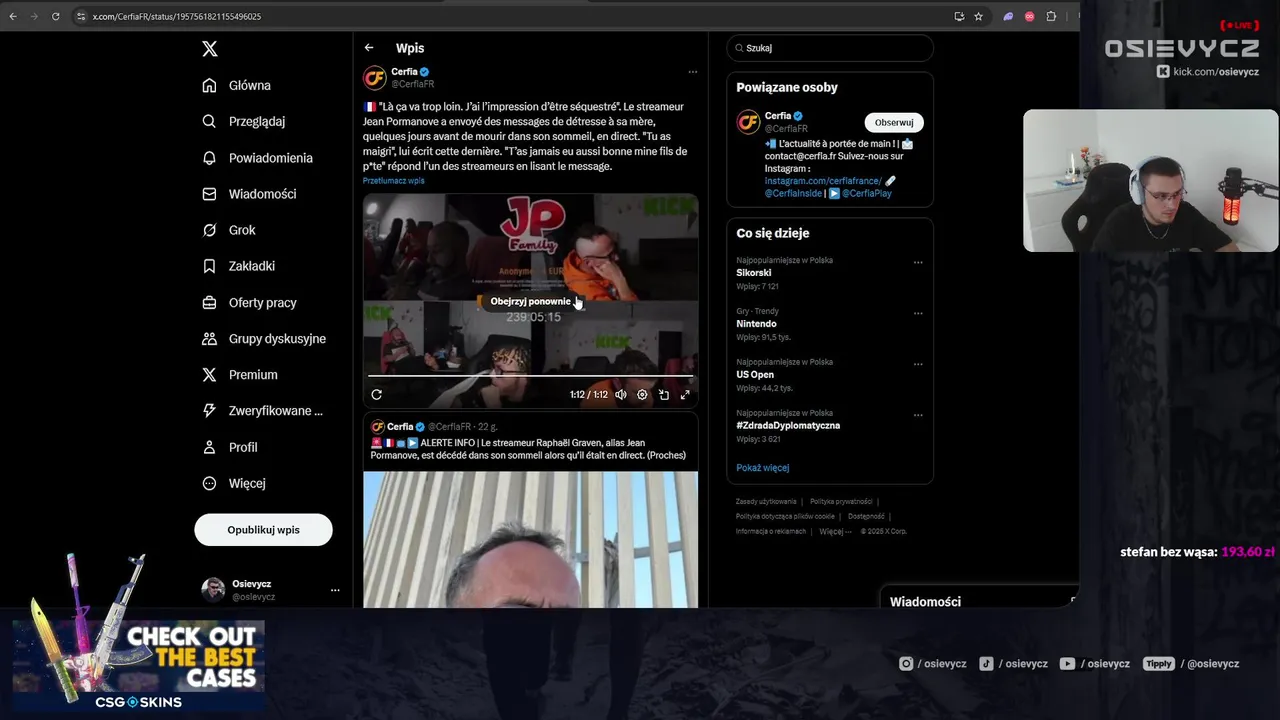The height and width of the screenshot is (720, 1280).
Task: Open #ZdradaDyplomatyczna trend
Action: [x=788, y=426]
